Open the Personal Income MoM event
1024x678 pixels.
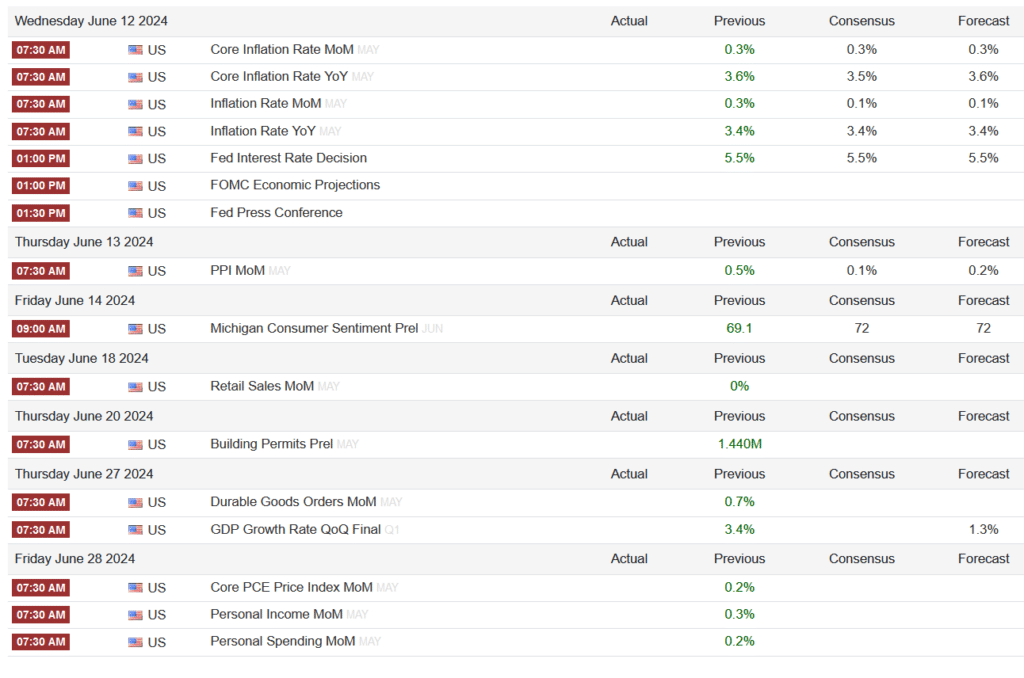(276, 614)
